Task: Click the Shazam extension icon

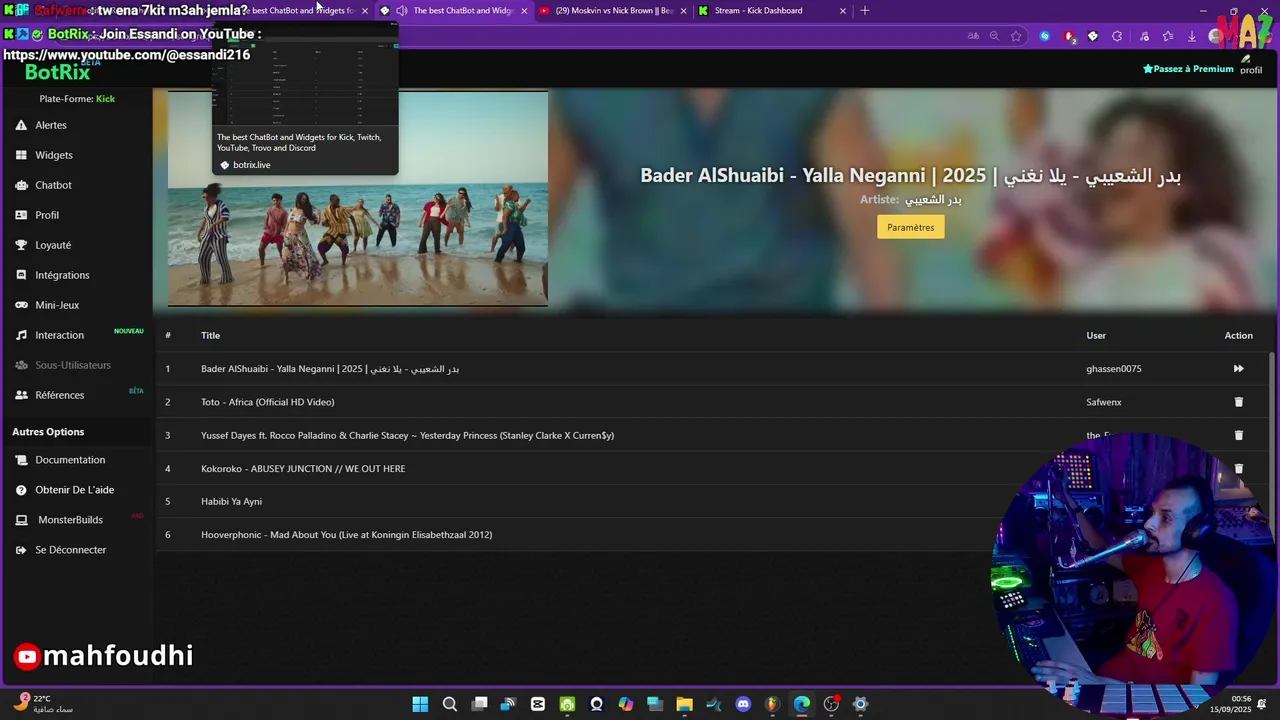Action: (1045, 36)
